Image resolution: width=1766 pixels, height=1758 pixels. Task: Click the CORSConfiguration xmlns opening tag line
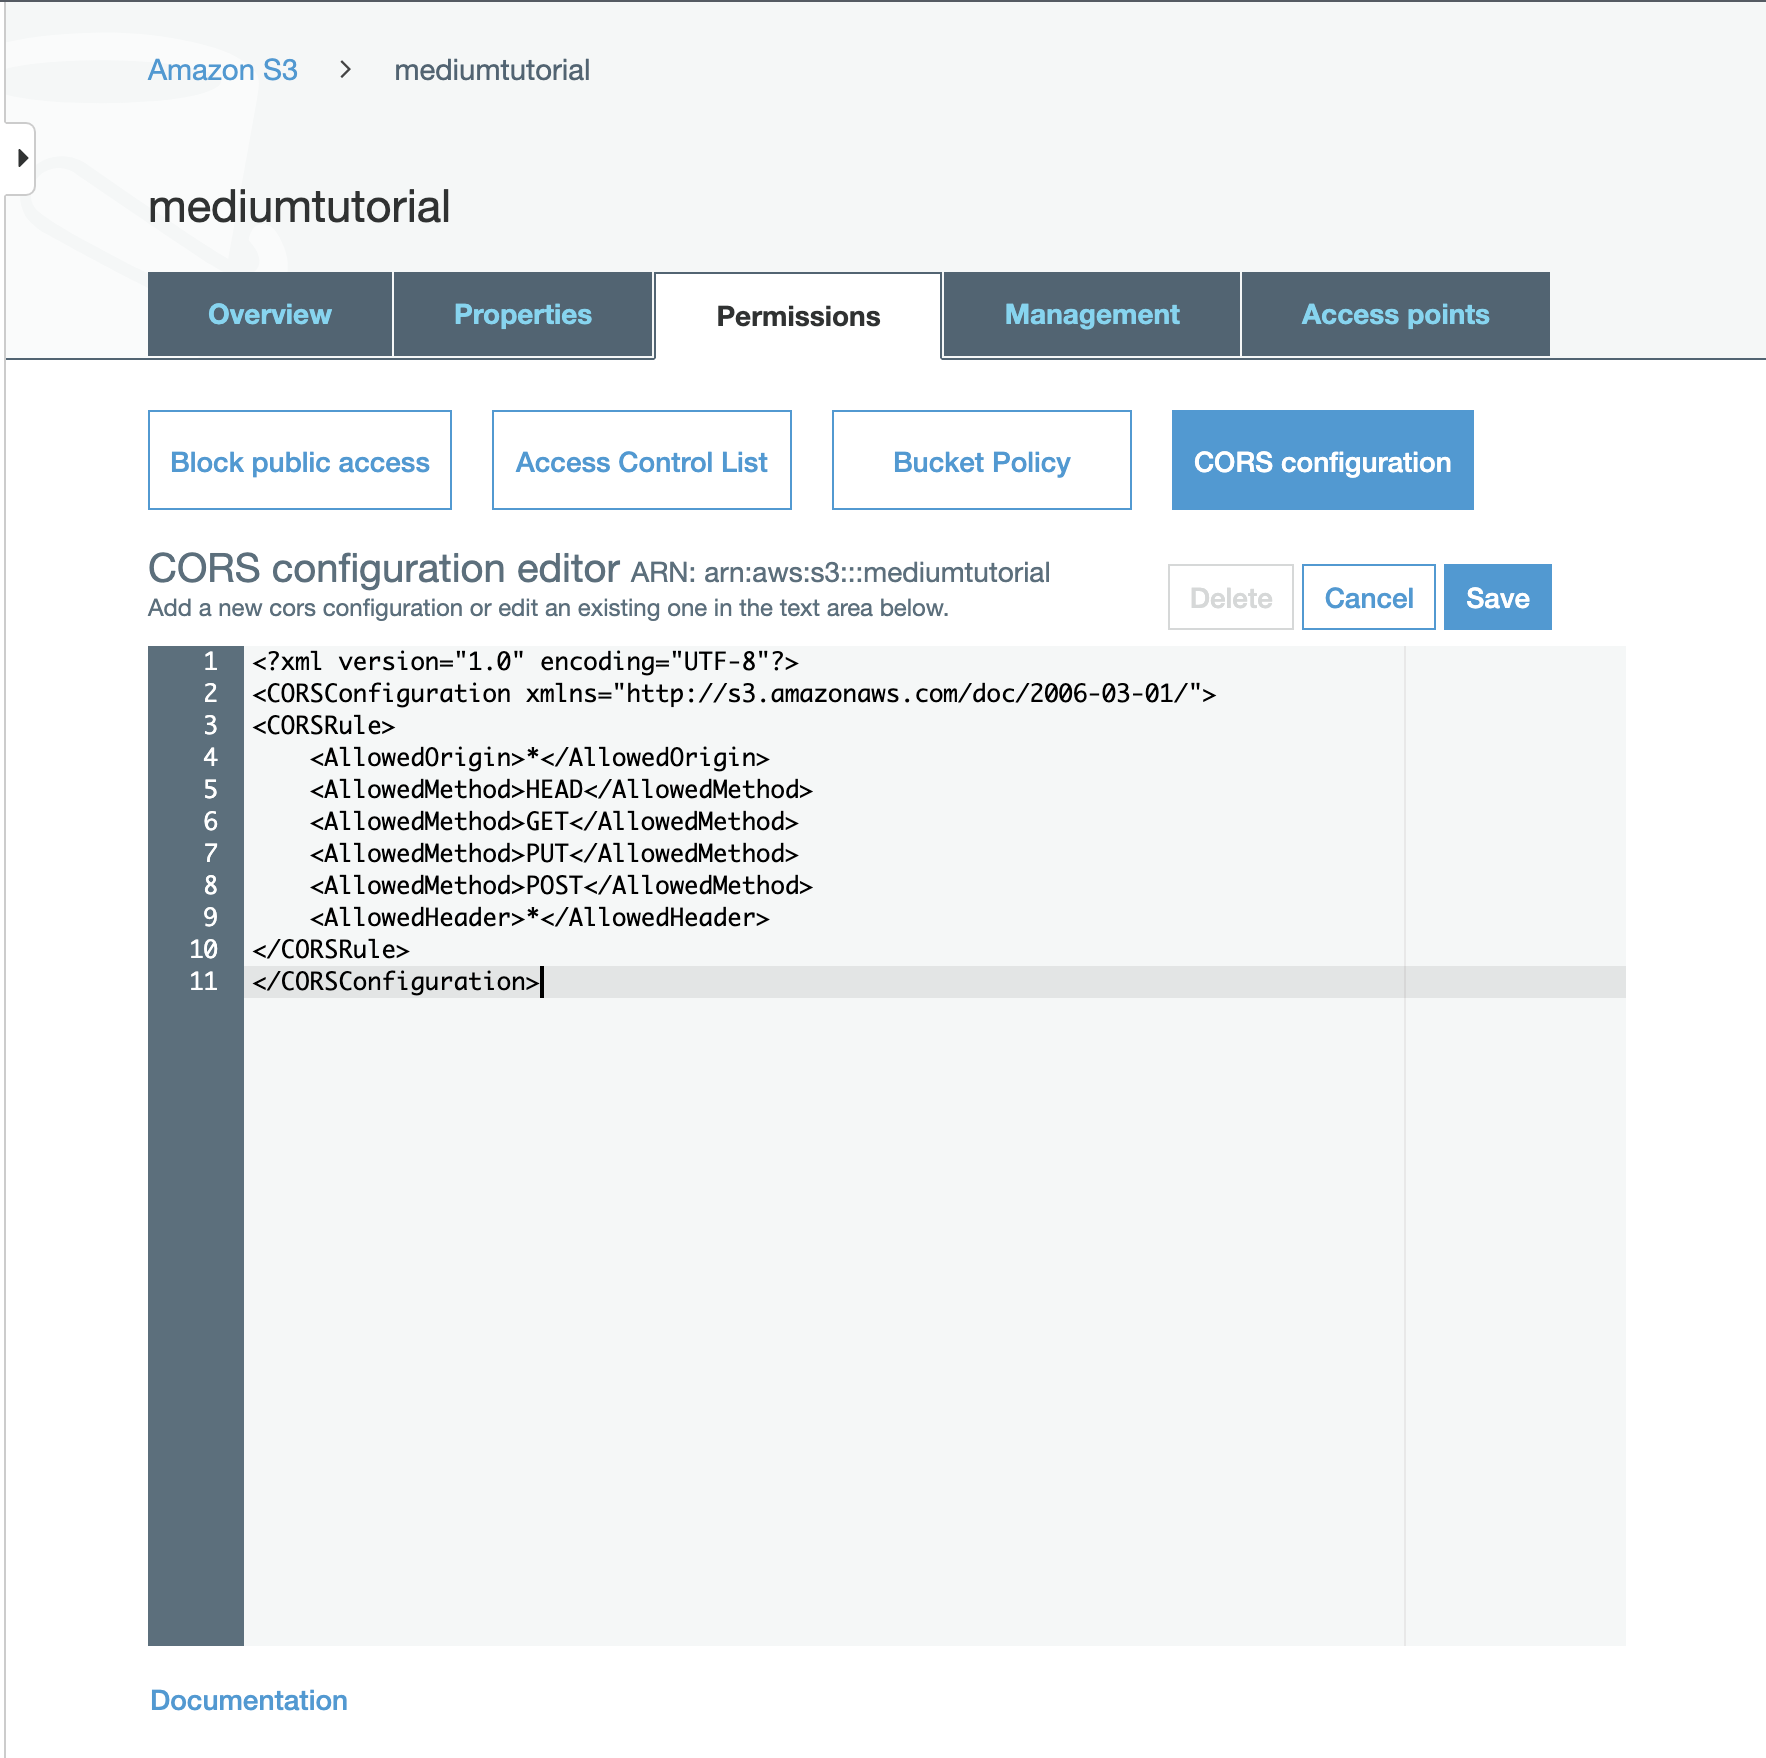pos(734,694)
